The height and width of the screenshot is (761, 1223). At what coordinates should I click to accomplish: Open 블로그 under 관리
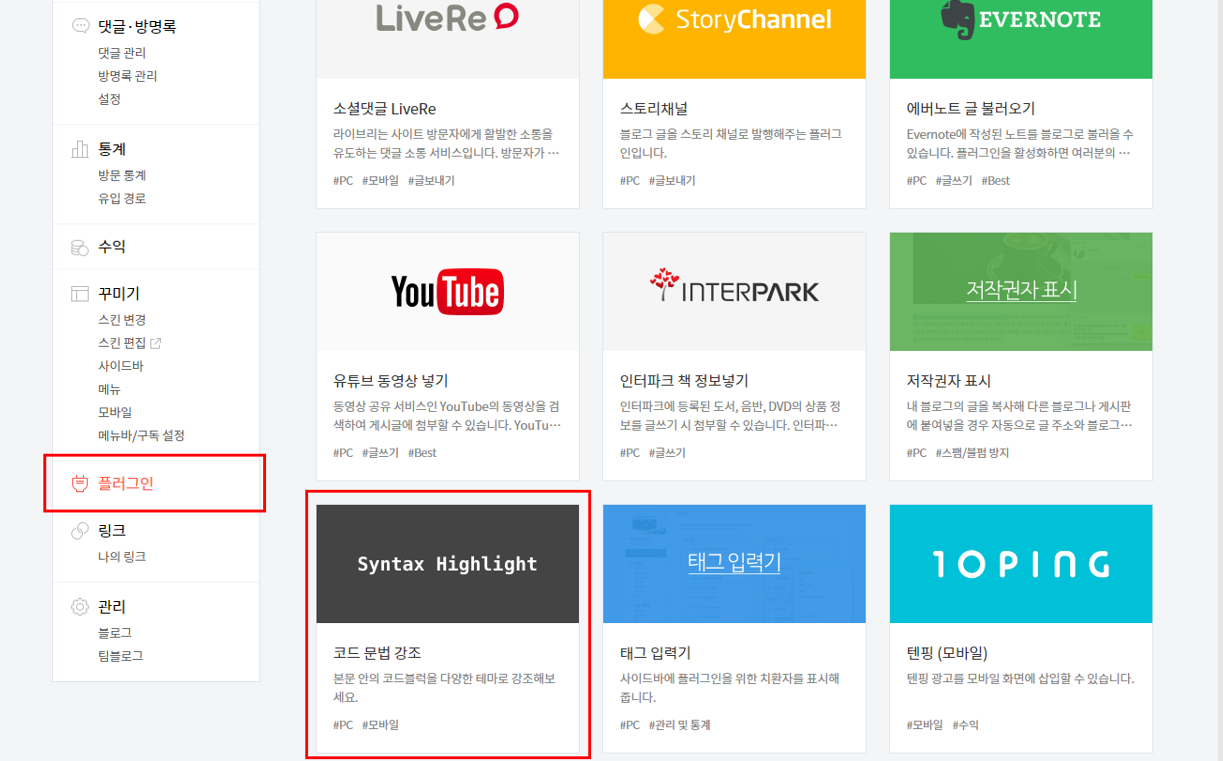click(115, 633)
